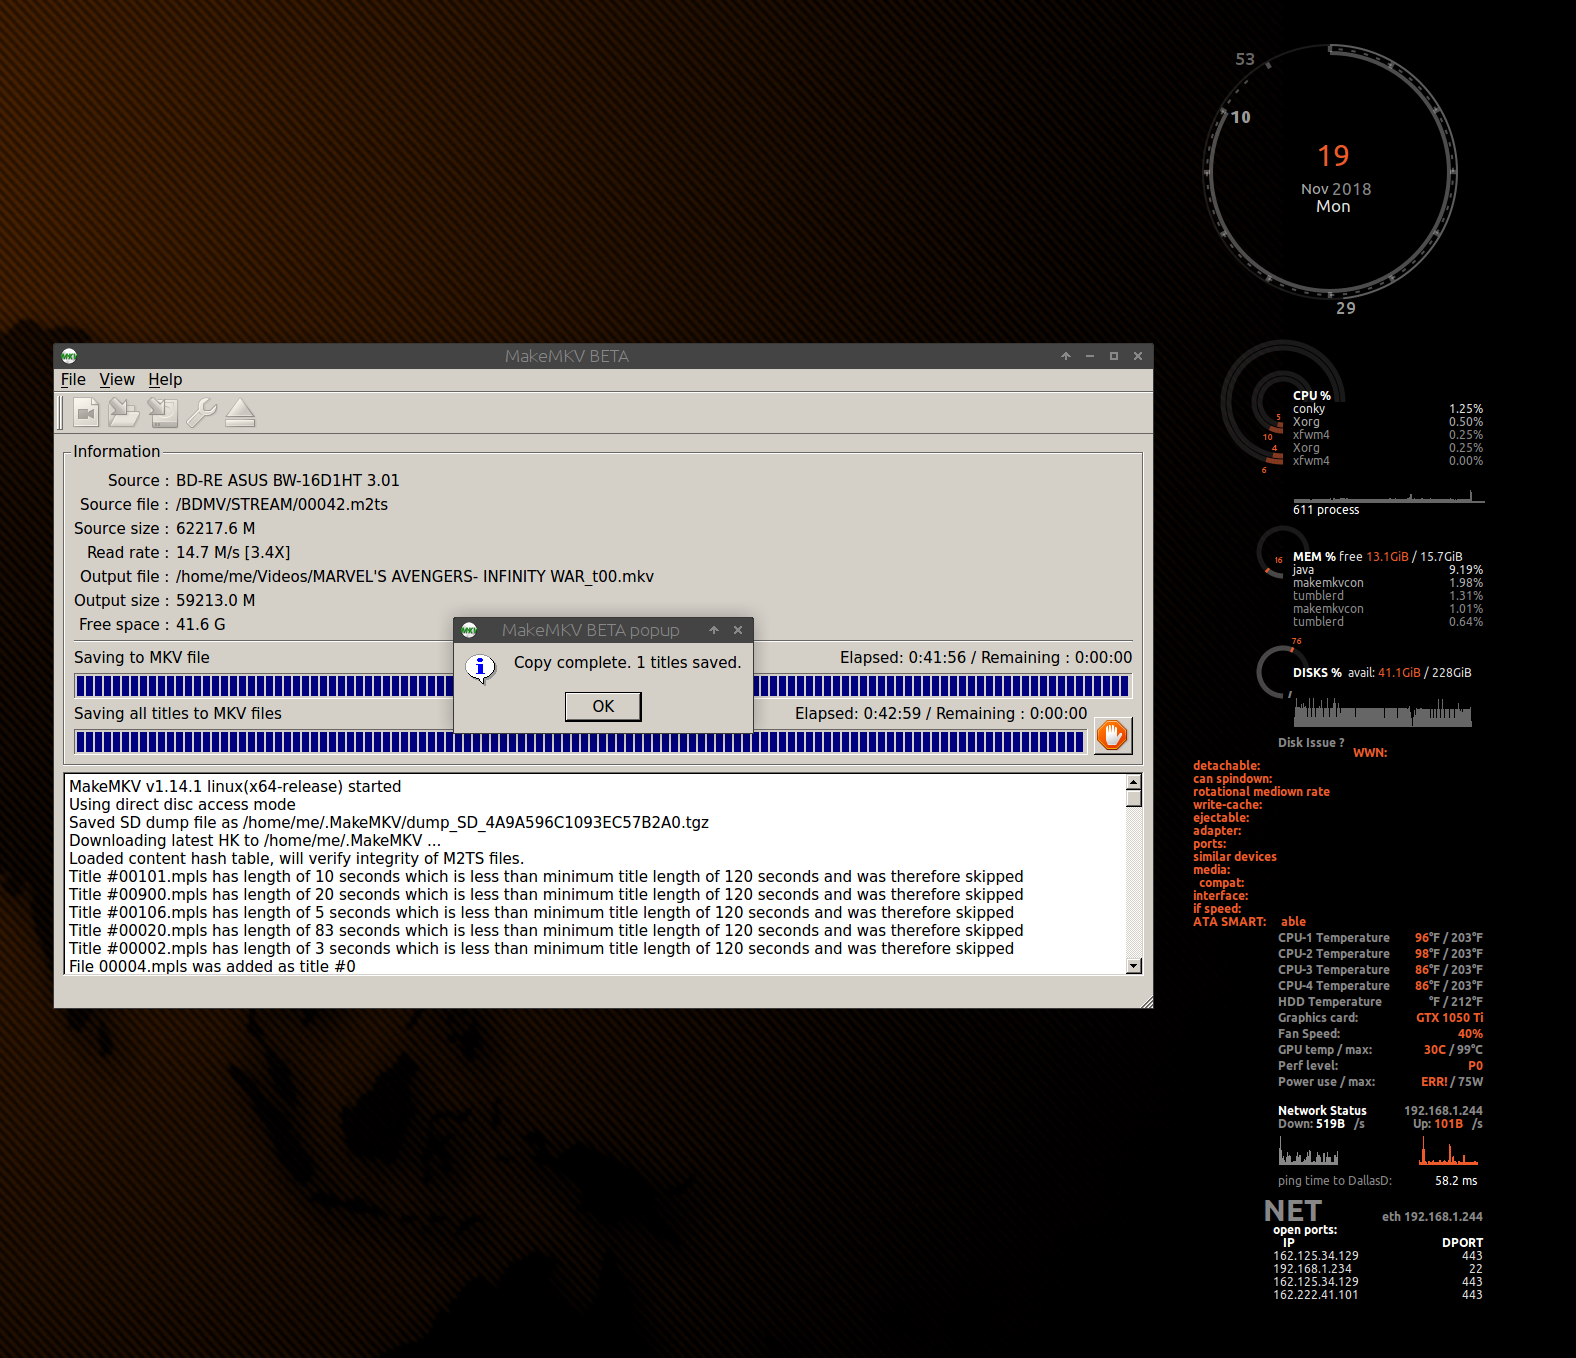This screenshot has width=1576, height=1358.
Task: Click the main window keep-above arrow button
Action: point(1066,356)
